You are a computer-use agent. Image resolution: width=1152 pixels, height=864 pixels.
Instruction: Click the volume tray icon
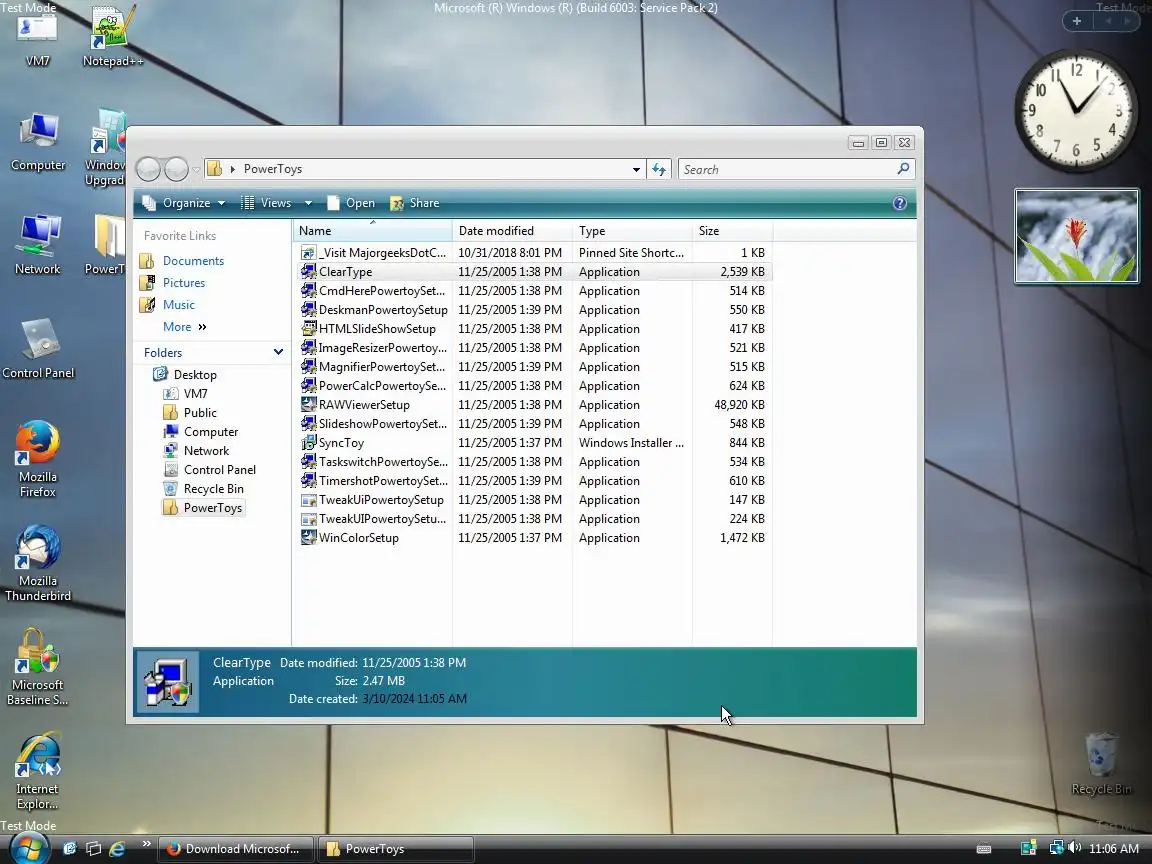point(1075,848)
